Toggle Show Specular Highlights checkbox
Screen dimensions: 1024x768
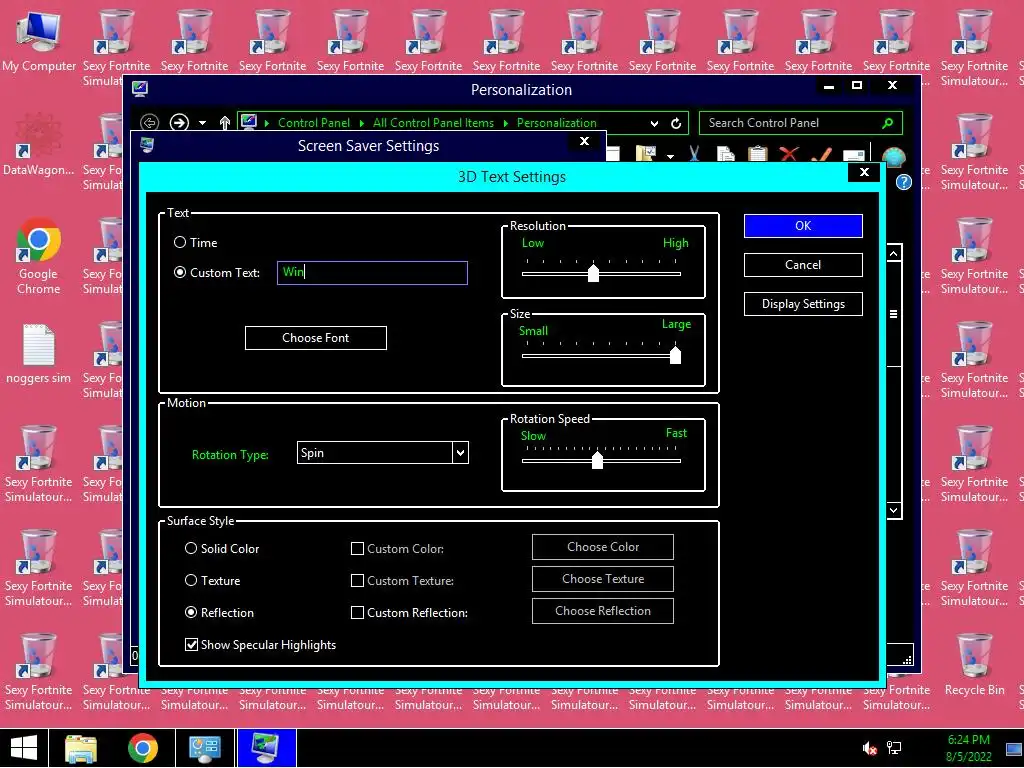[191, 645]
